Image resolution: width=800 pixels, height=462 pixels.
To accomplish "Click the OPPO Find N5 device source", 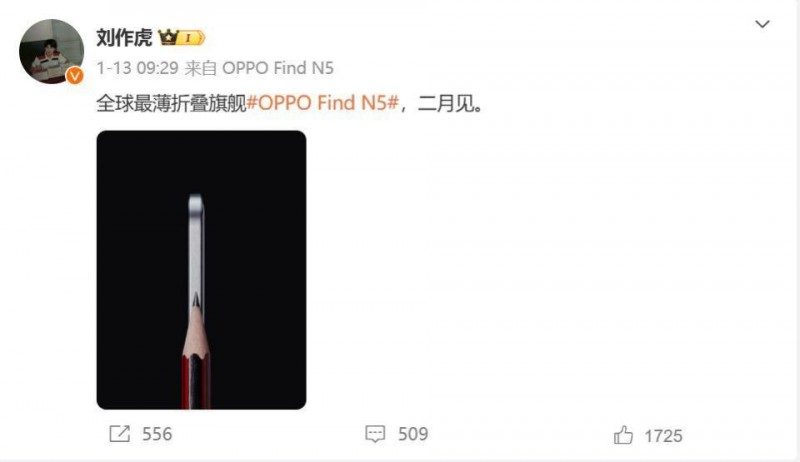I will [x=278, y=68].
